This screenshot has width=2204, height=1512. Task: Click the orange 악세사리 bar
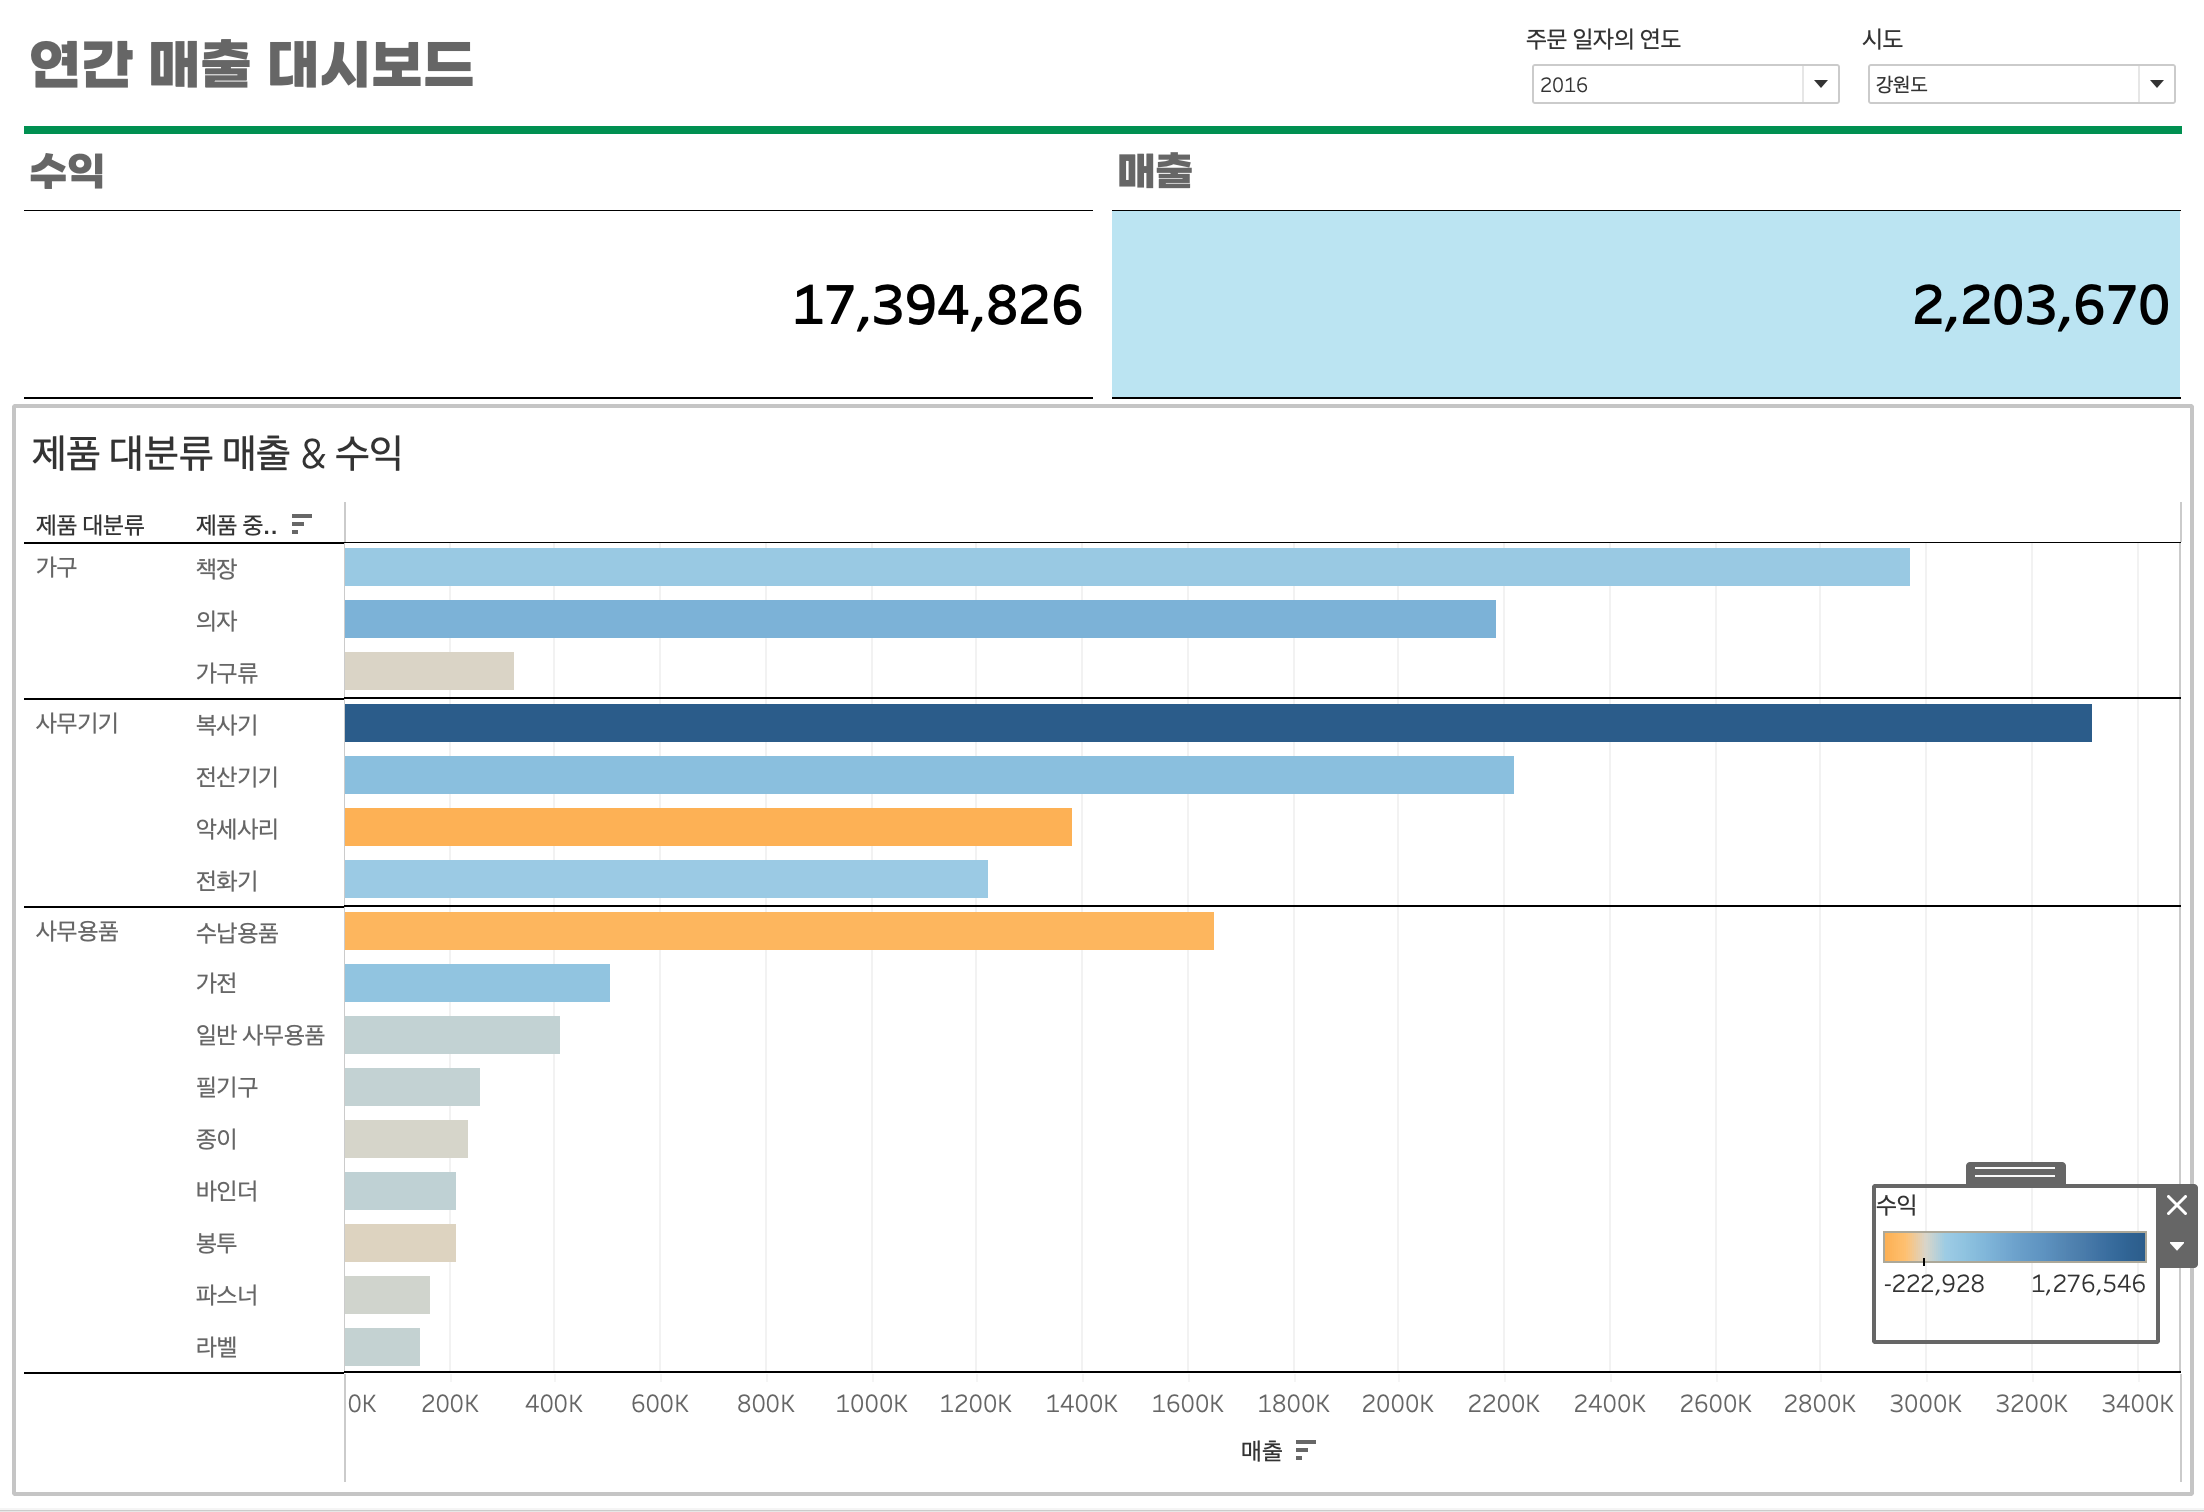707,827
